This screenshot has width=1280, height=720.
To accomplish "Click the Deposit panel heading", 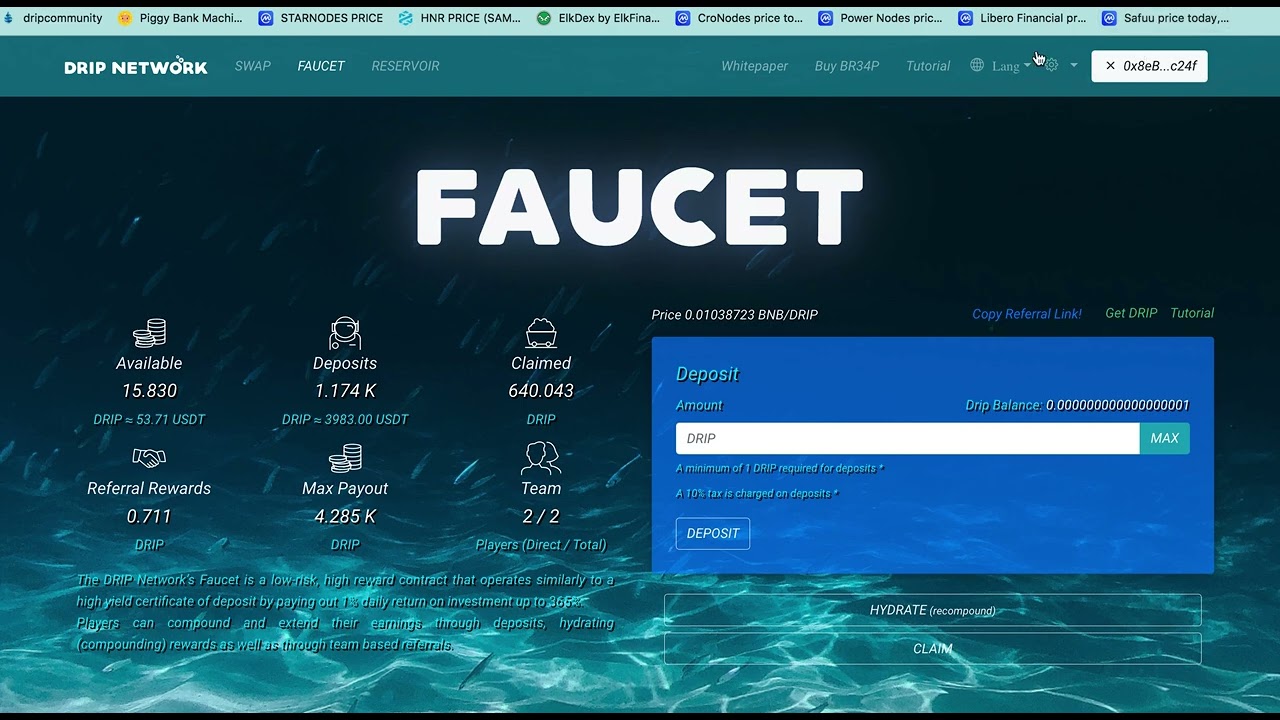I will 707,374.
